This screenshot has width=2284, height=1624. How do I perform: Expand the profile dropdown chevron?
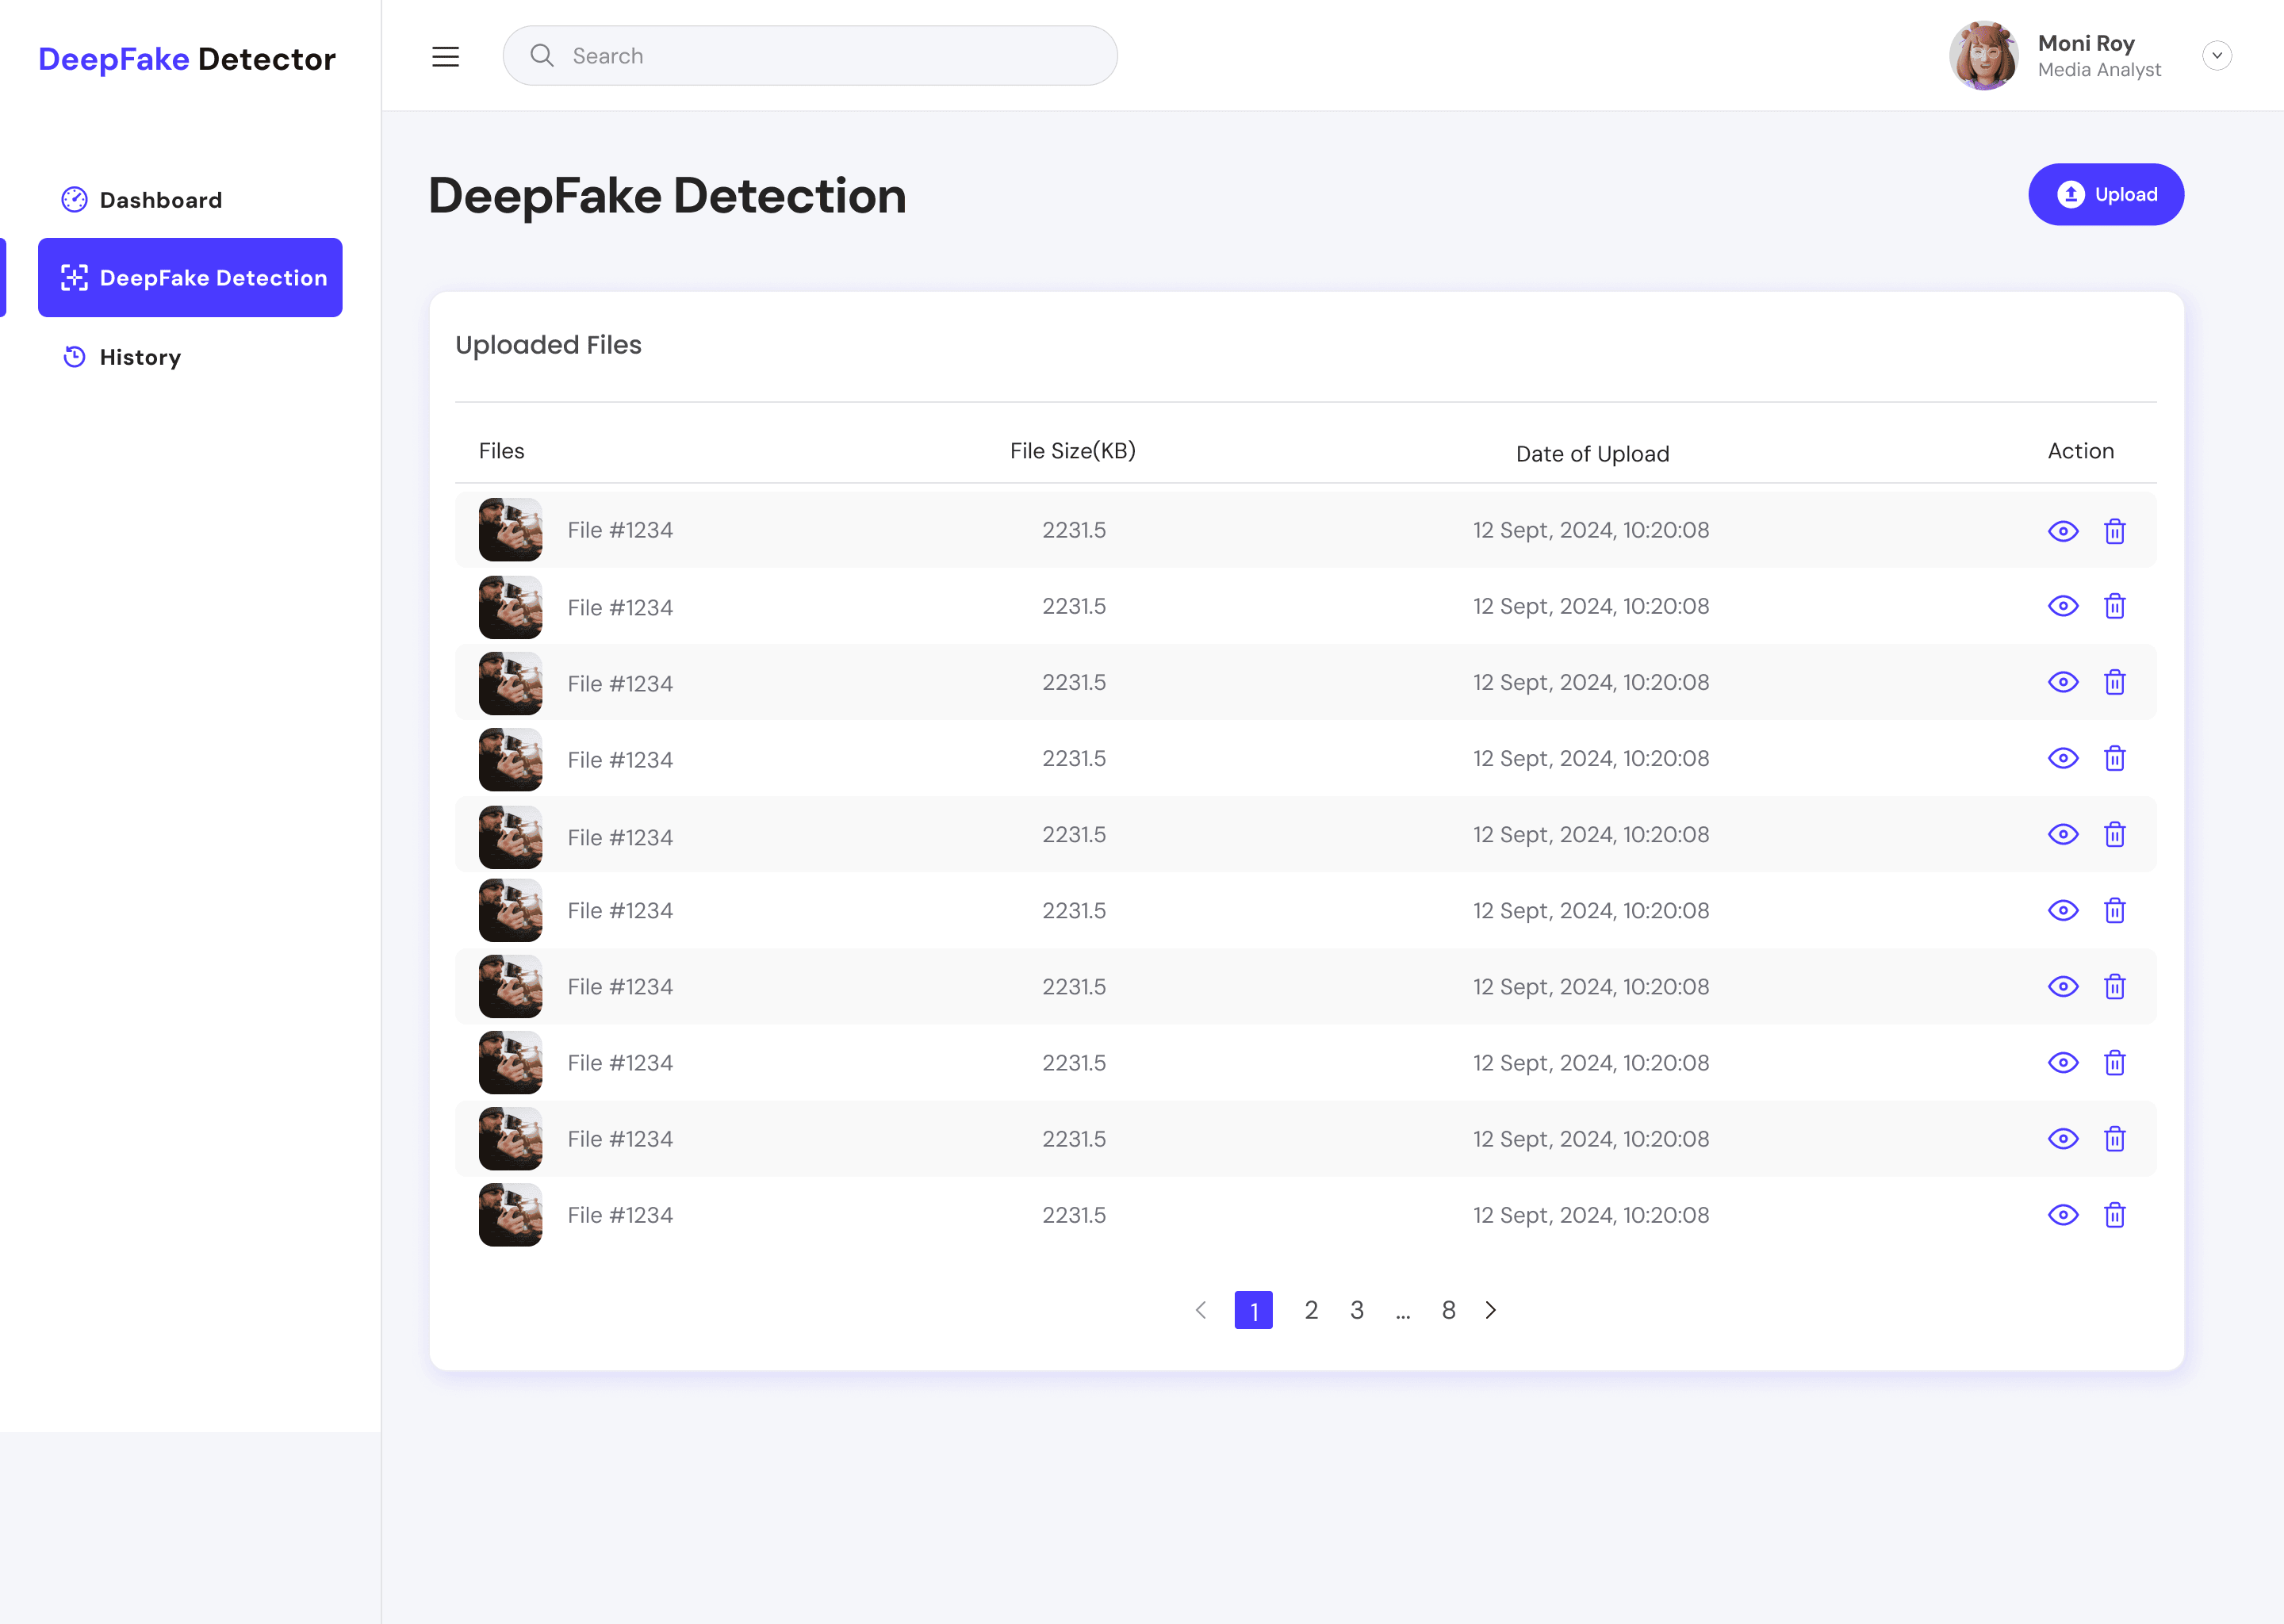(2217, 55)
